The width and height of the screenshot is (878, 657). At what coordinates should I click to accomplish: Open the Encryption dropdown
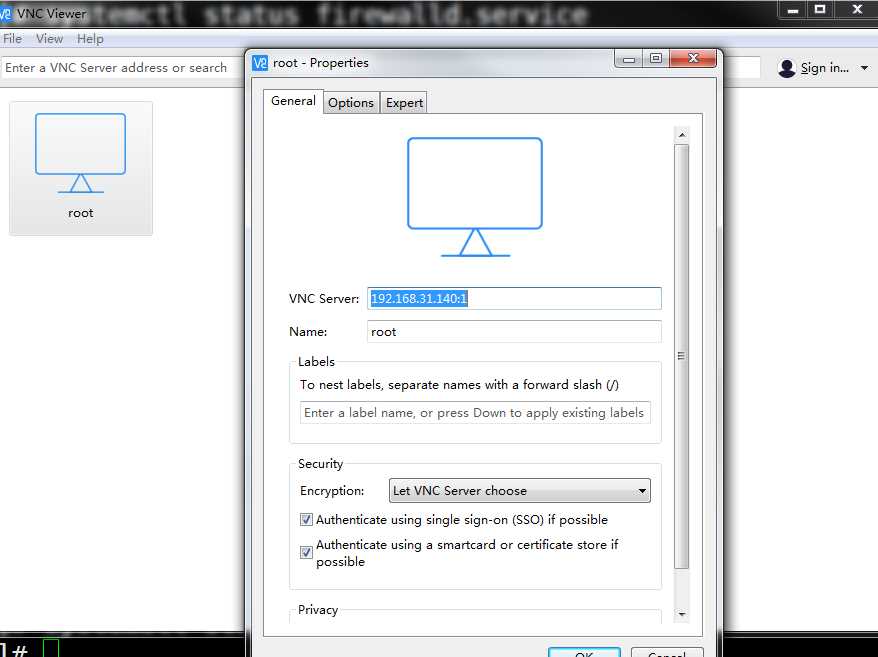point(520,491)
